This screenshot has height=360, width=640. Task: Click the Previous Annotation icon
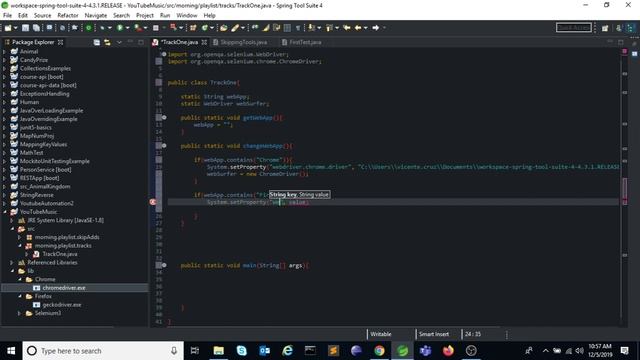(329, 28)
